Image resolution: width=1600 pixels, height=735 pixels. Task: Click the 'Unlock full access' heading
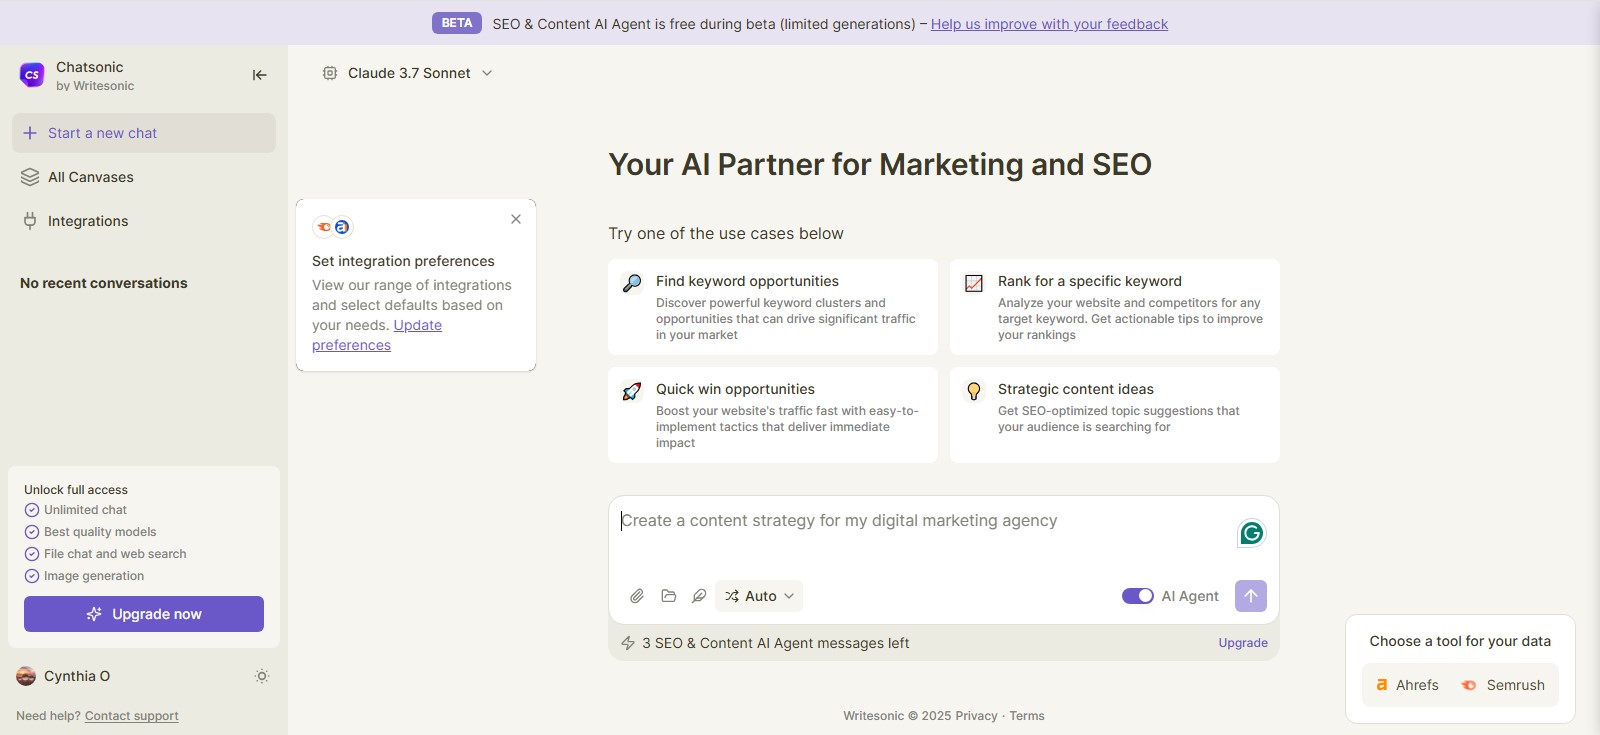click(76, 490)
